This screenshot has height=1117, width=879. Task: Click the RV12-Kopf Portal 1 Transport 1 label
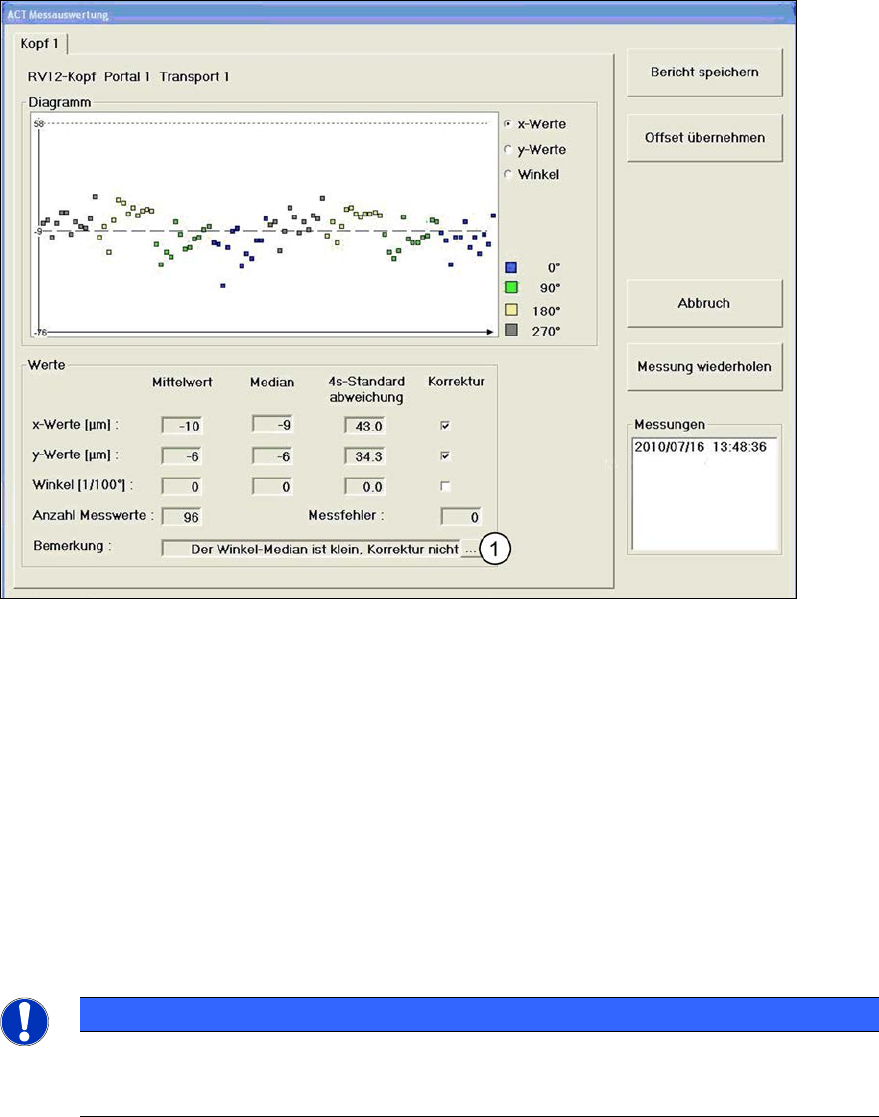[128, 77]
